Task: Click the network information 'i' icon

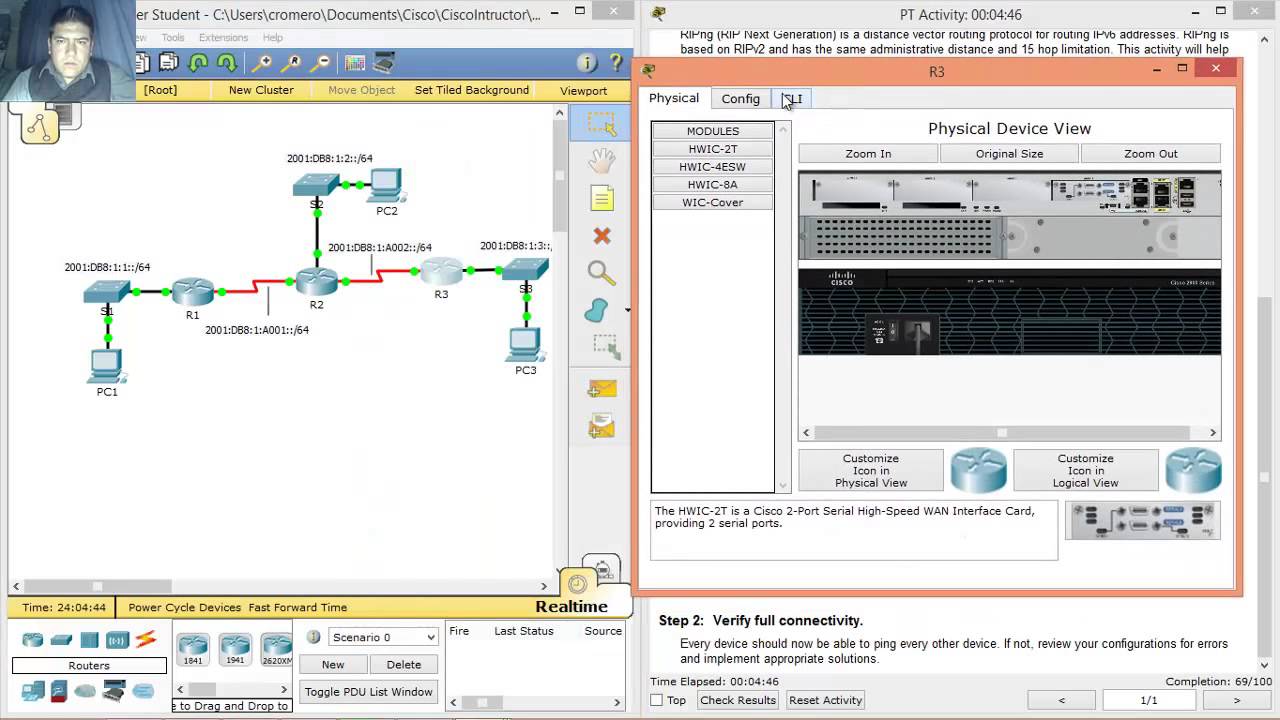Action: tap(587, 63)
